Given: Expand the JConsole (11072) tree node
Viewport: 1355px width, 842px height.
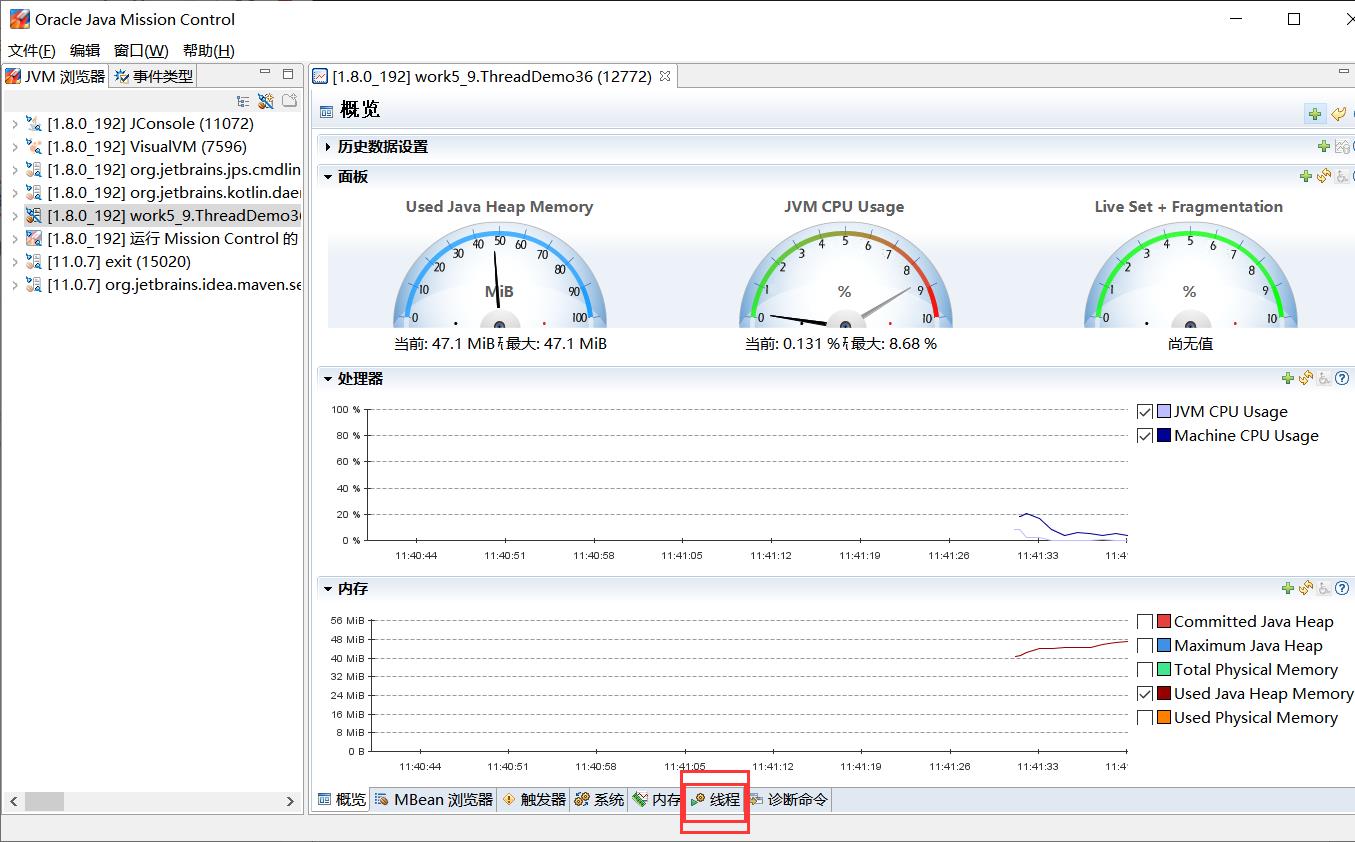Looking at the screenshot, I should point(14,124).
